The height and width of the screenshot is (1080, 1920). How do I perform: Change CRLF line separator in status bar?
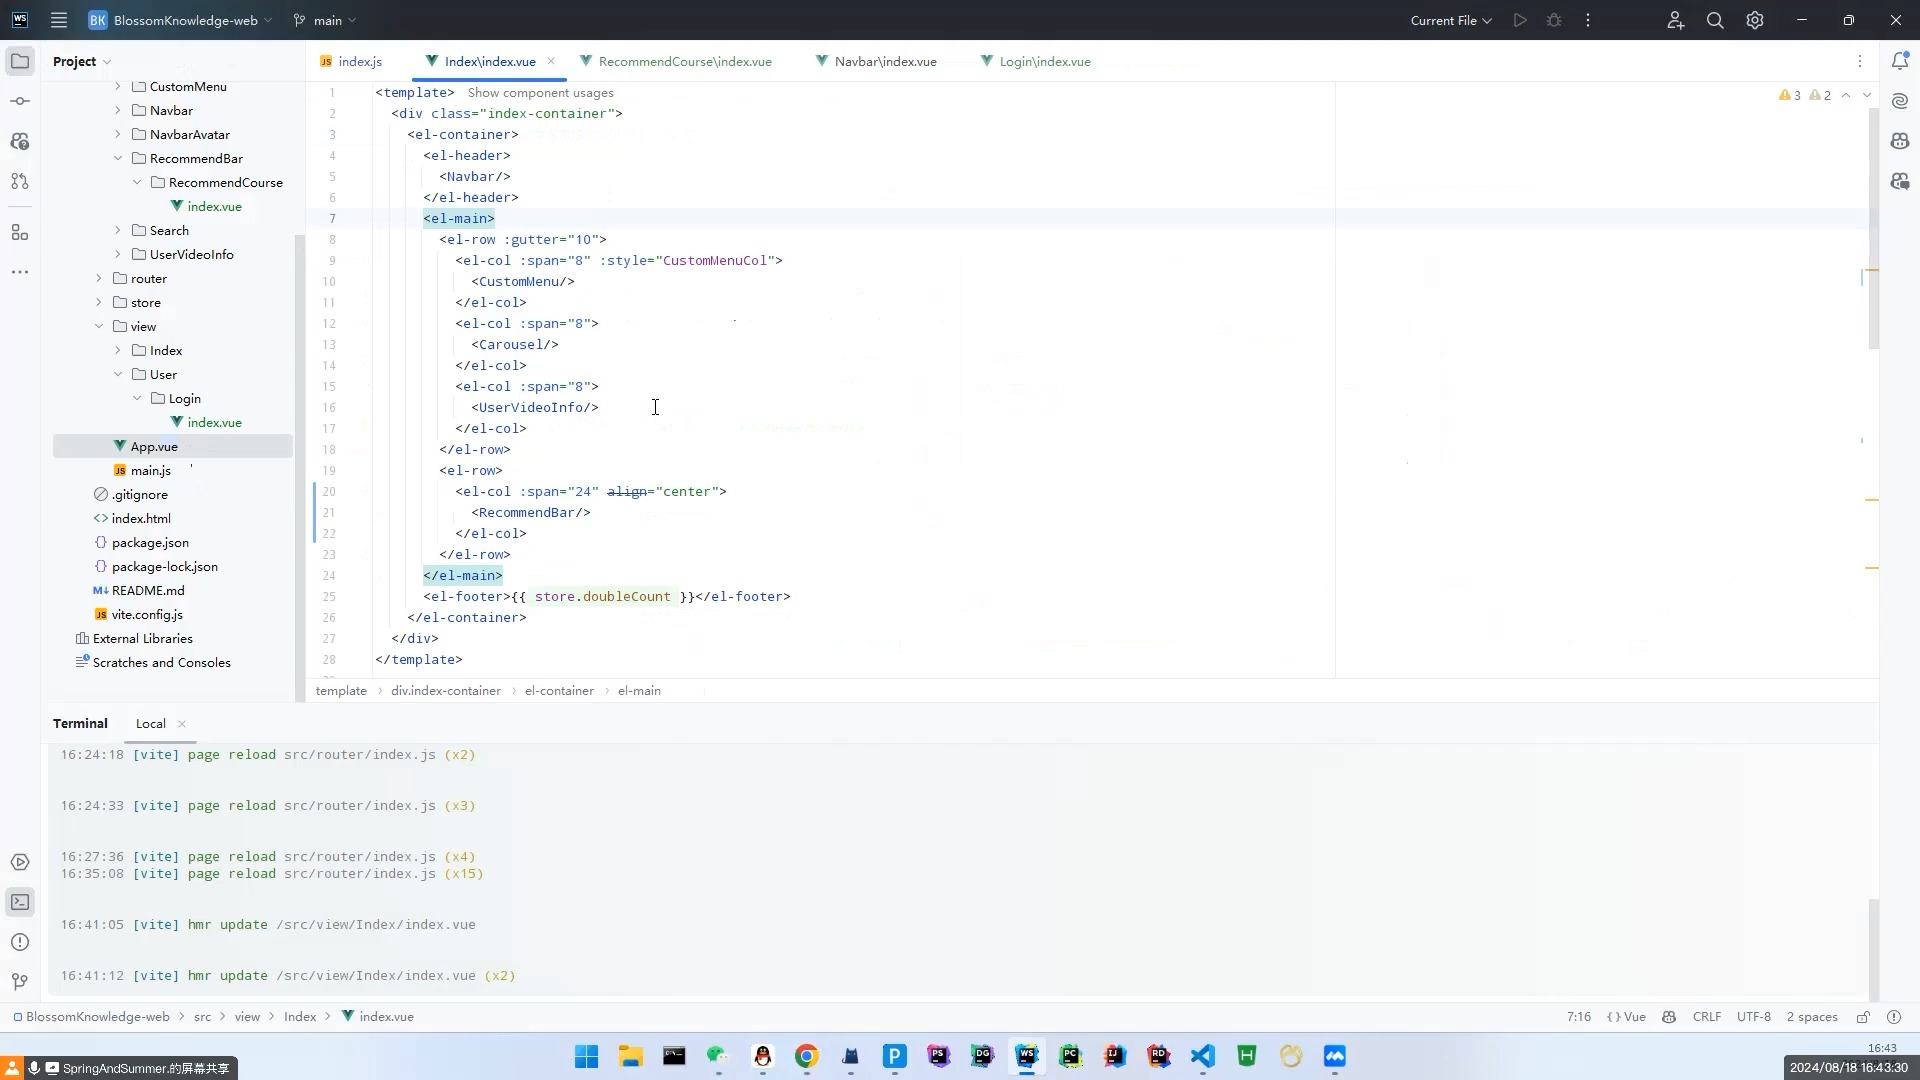point(1707,1017)
